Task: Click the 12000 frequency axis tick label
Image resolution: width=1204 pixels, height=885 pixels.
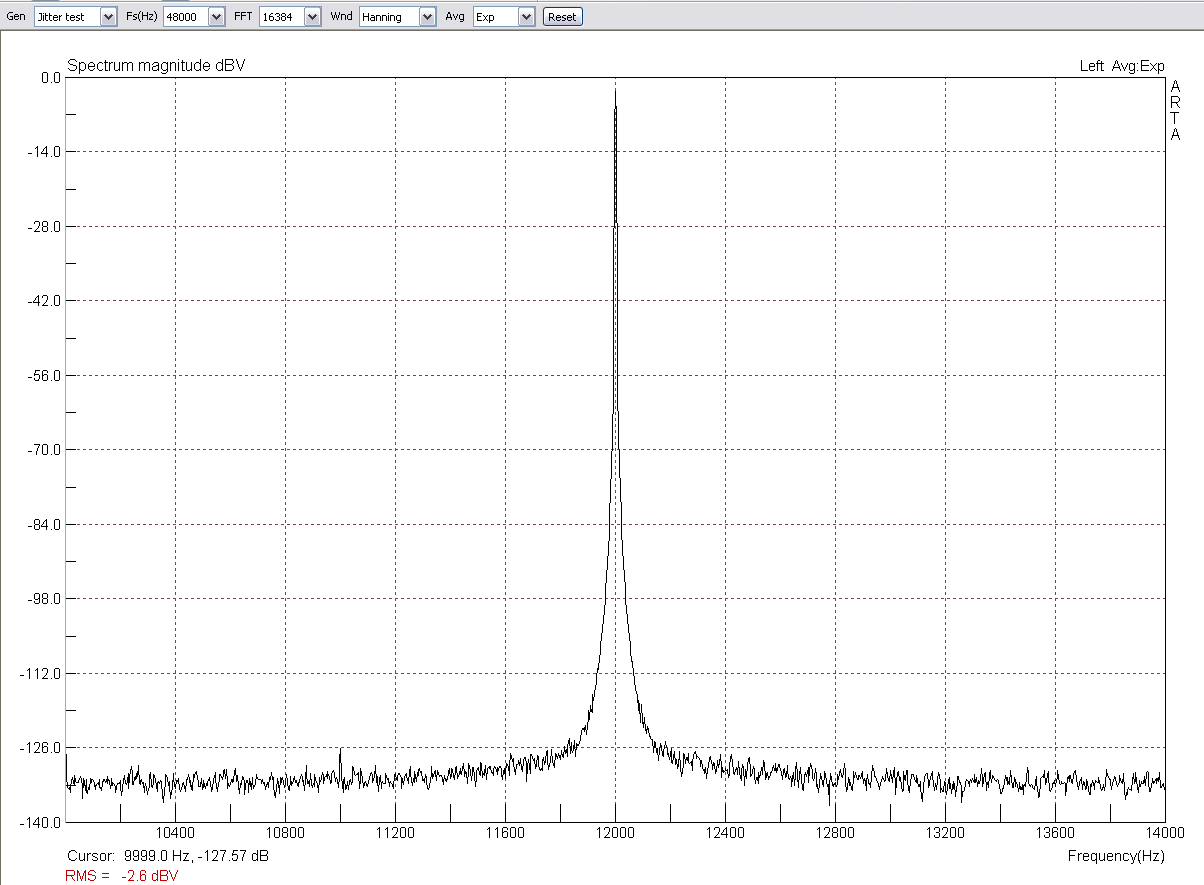Action: (615, 832)
